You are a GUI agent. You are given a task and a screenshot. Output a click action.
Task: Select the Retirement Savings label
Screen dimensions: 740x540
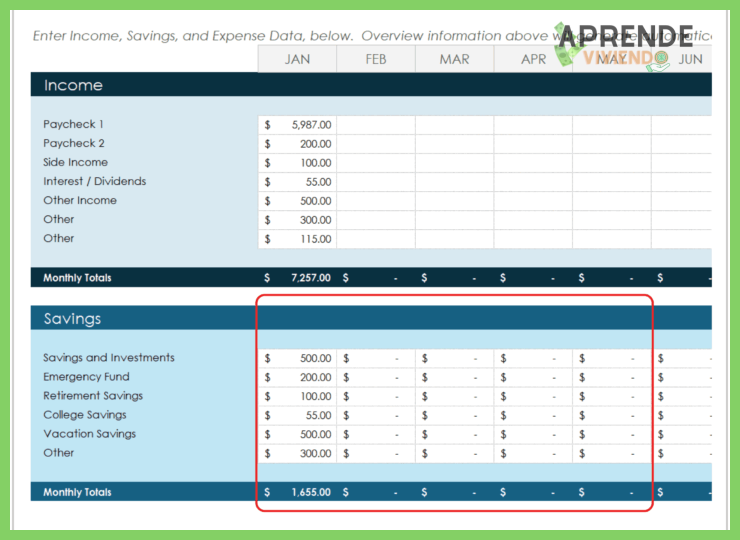pos(93,396)
